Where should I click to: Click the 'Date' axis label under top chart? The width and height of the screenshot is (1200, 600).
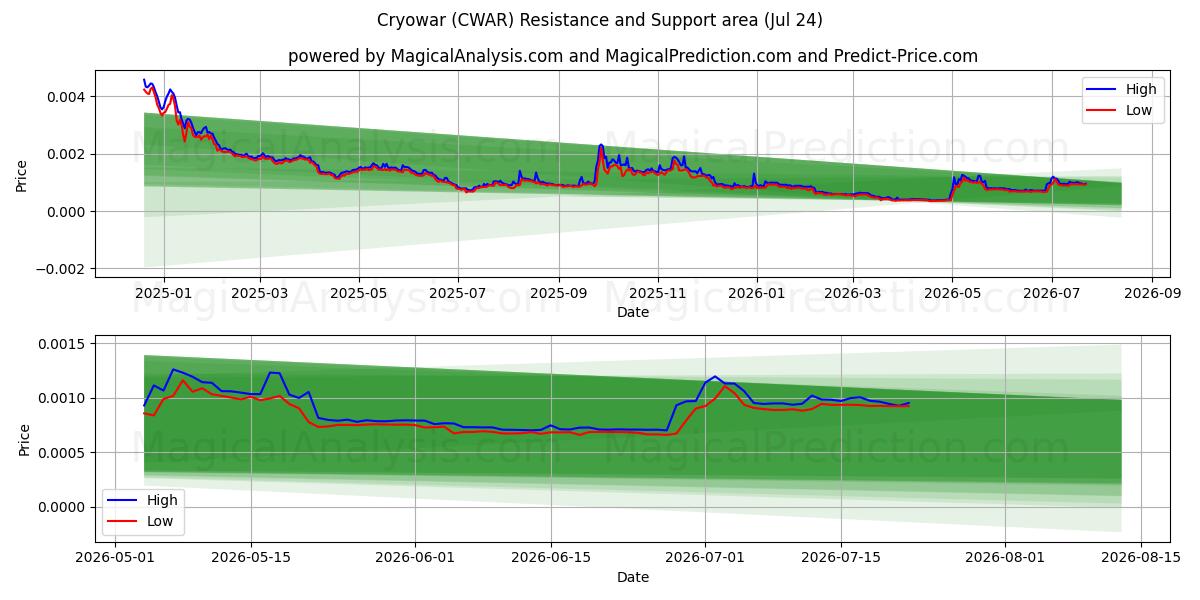(x=633, y=312)
